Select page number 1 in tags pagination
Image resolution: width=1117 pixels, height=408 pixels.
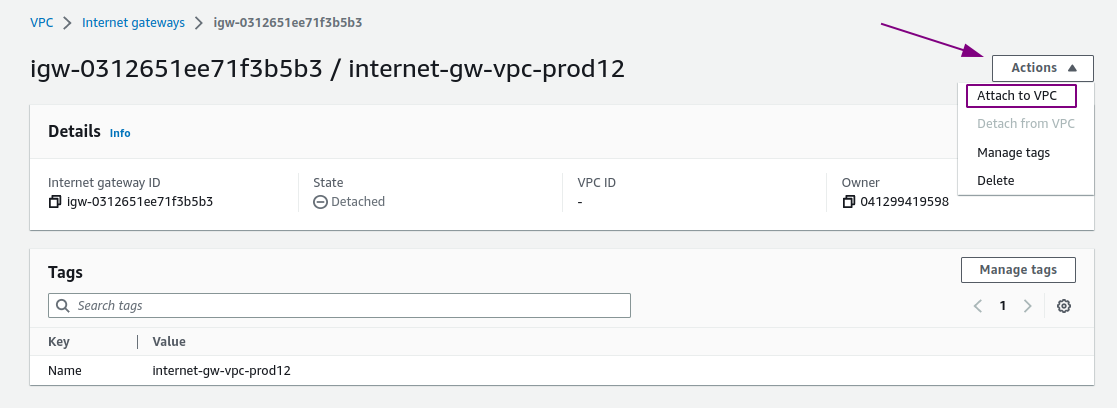[1002, 306]
